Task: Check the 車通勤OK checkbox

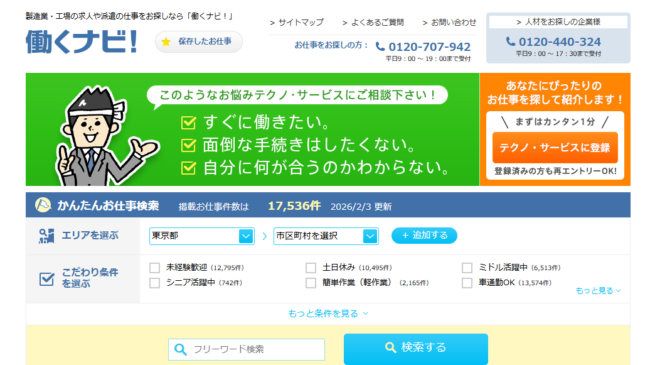Action: (467, 283)
